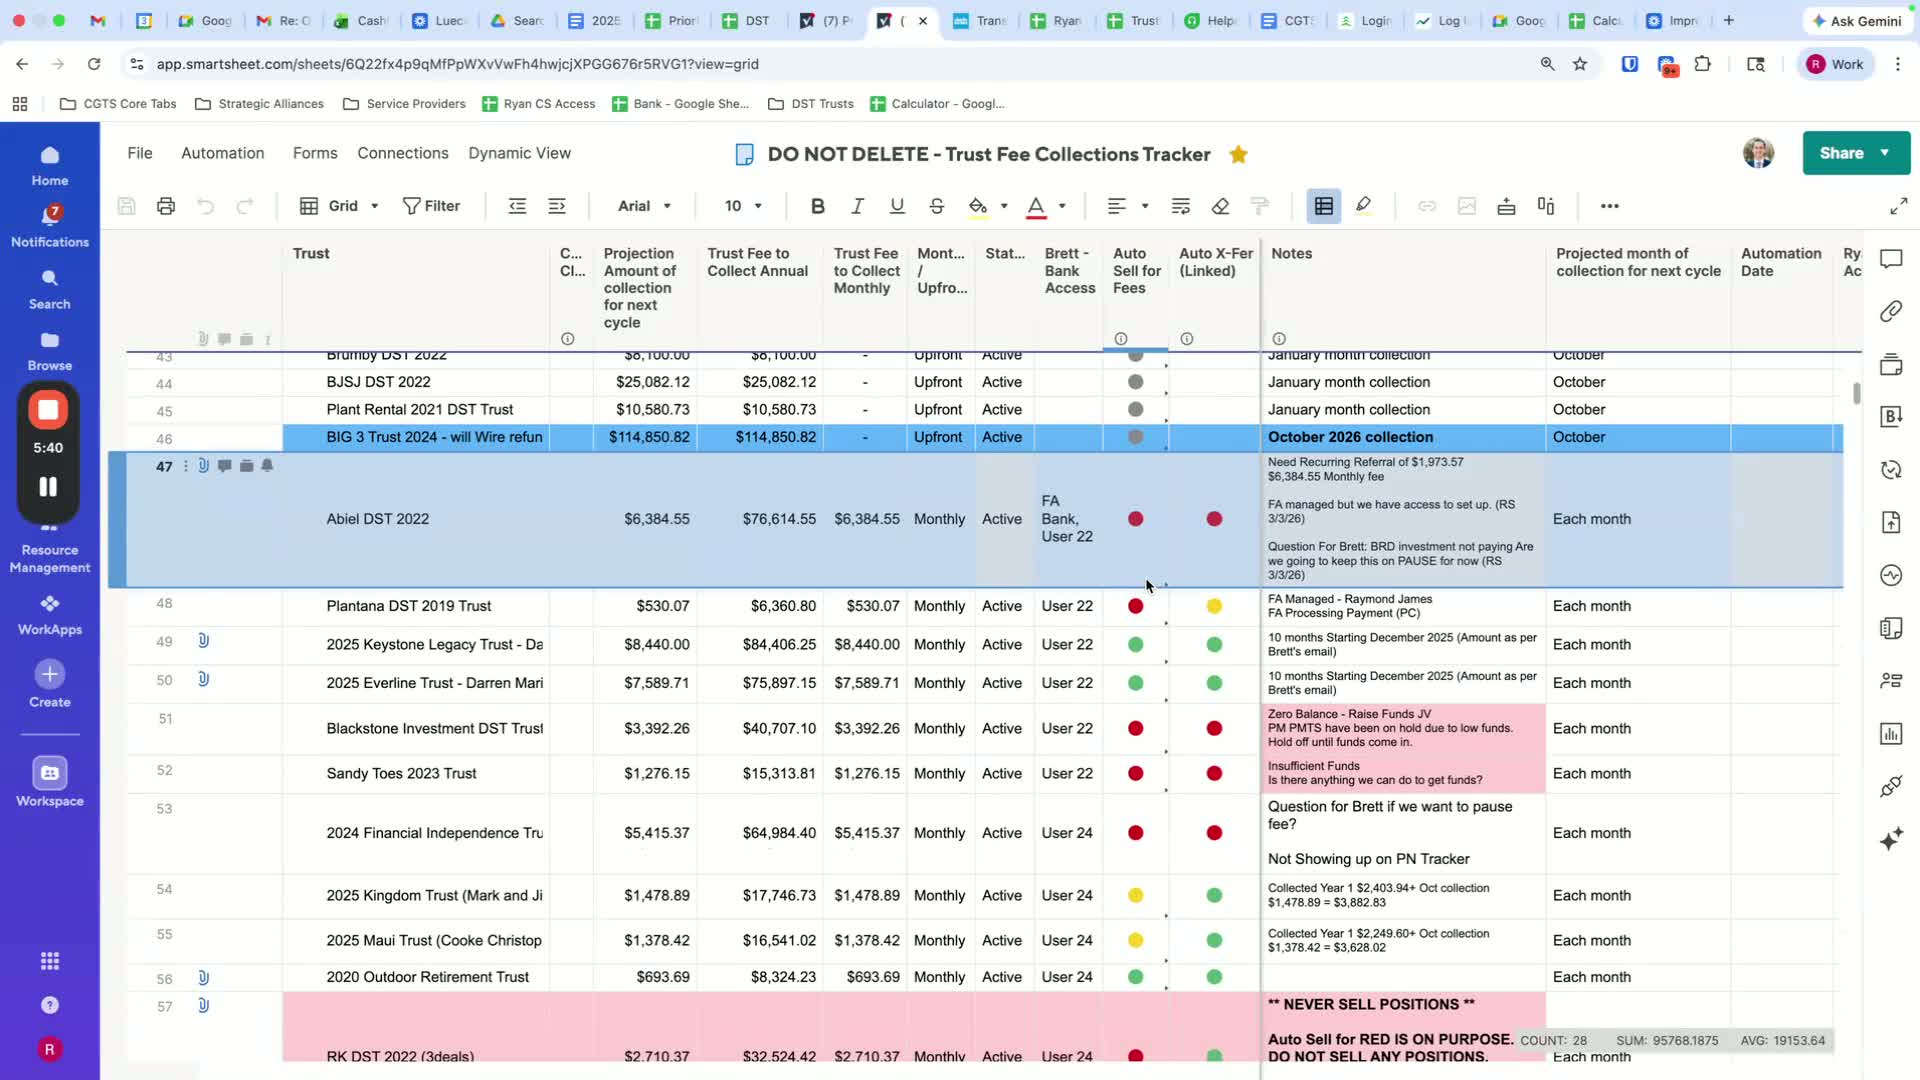Click the Print icon in toolbar

coord(166,206)
